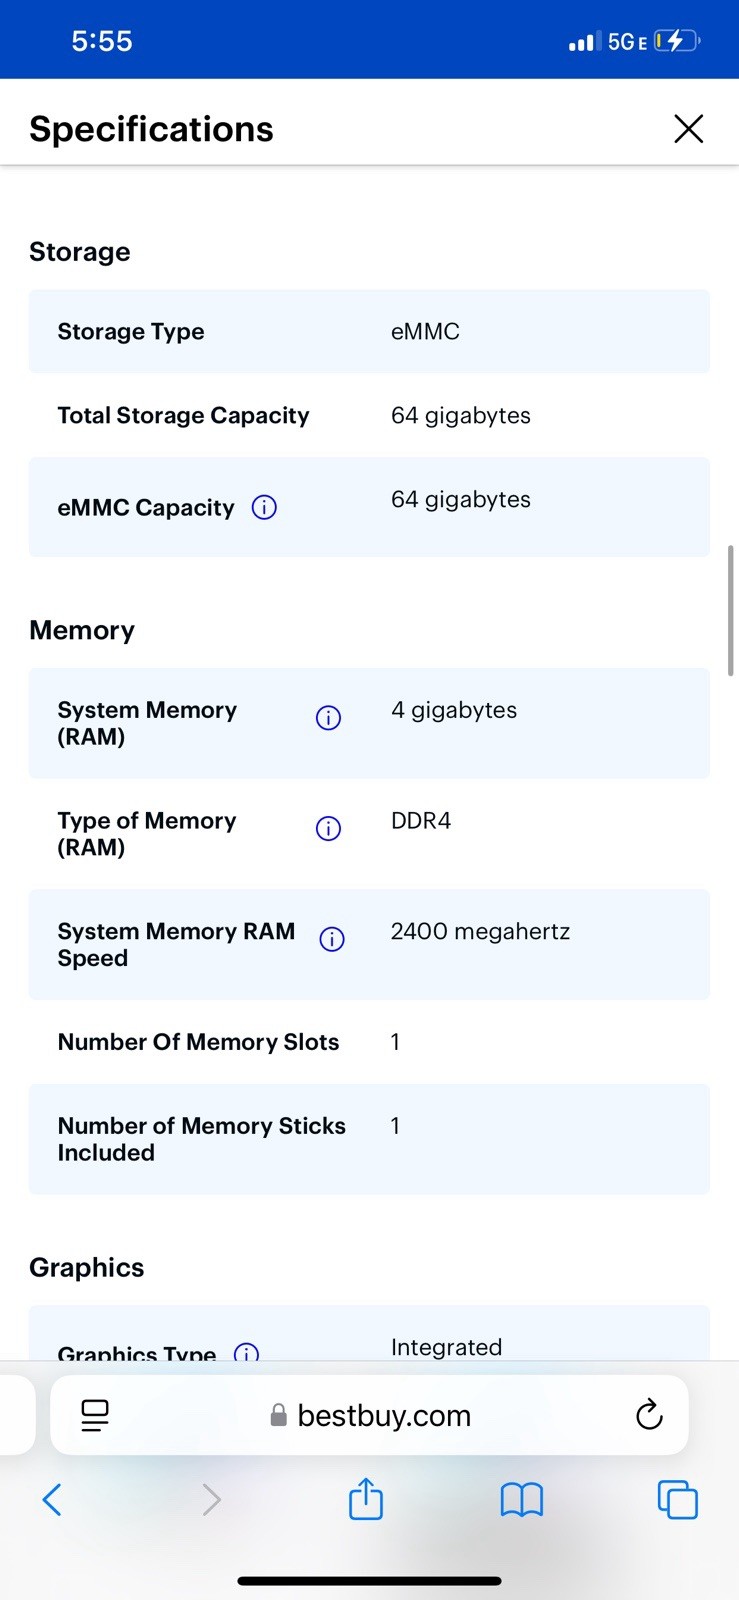Reload the bestbuy.com page
Image resolution: width=739 pixels, height=1600 pixels.
pyautogui.click(x=649, y=1415)
